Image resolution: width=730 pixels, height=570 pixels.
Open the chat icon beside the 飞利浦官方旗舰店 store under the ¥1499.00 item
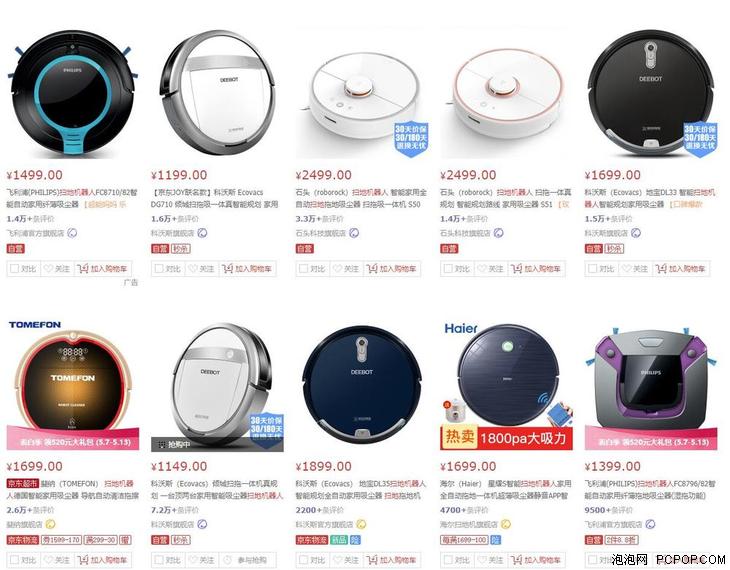72,233
